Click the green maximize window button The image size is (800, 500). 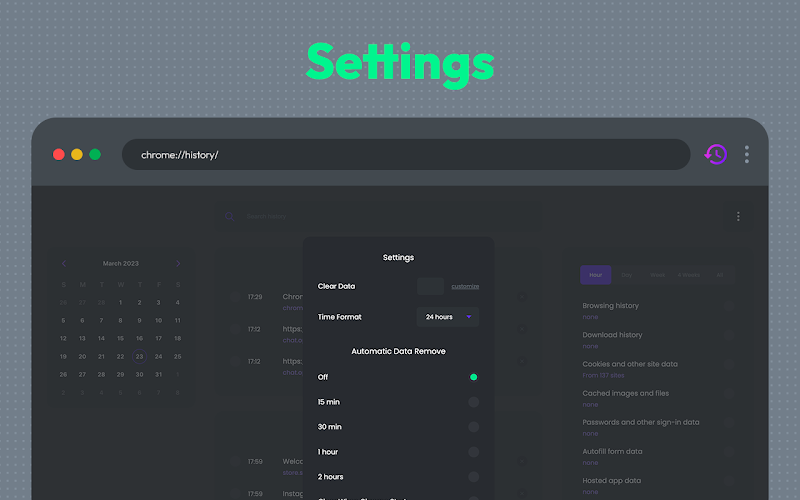pos(95,154)
